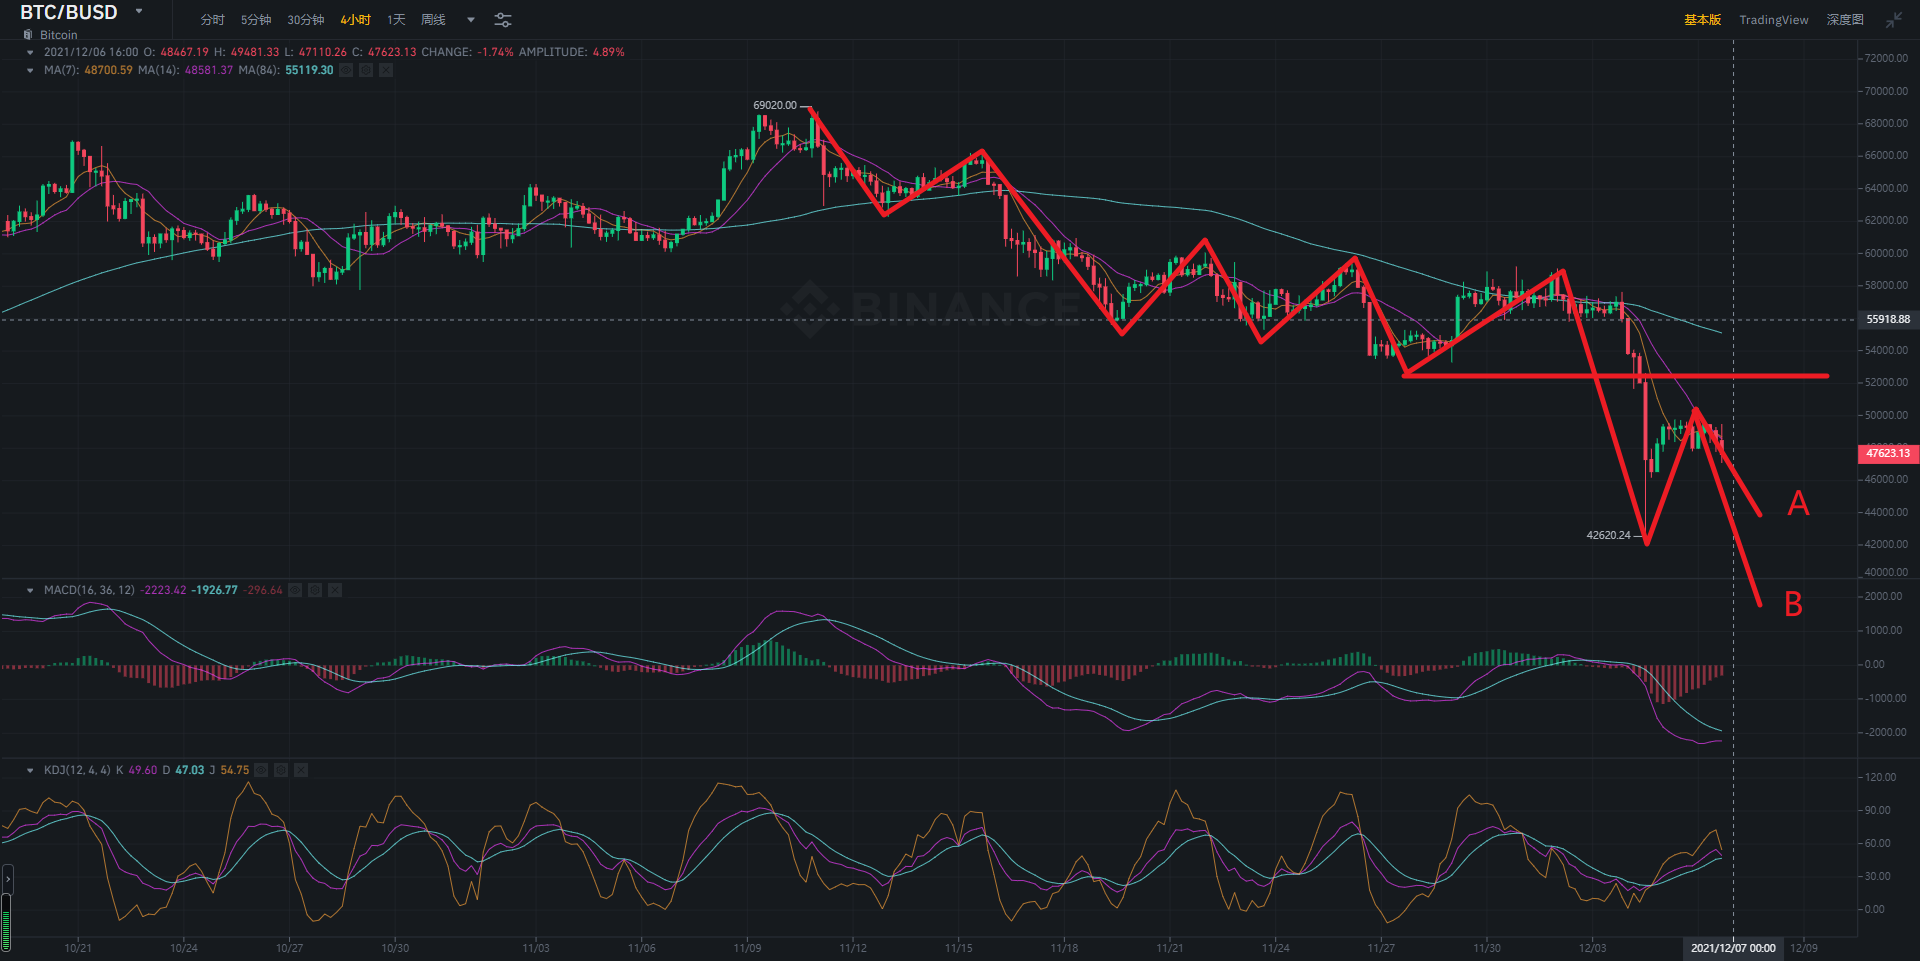Image resolution: width=1920 pixels, height=961 pixels.
Task: Select the 30分钟 interval
Action: pyautogui.click(x=305, y=20)
